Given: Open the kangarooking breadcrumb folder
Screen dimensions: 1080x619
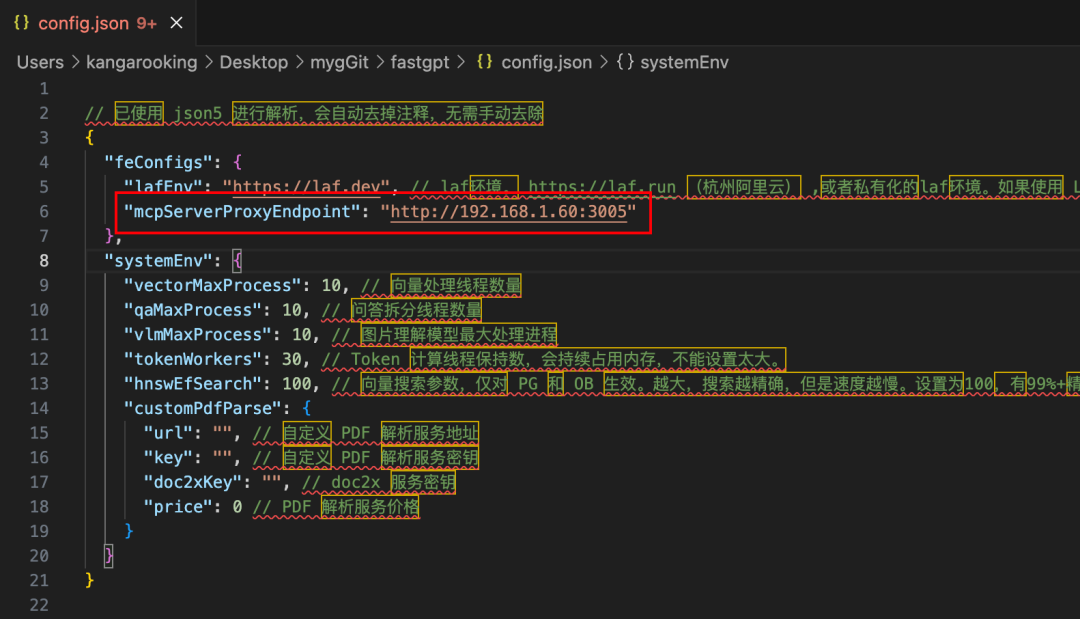Looking at the screenshot, I should pyautogui.click(x=141, y=62).
